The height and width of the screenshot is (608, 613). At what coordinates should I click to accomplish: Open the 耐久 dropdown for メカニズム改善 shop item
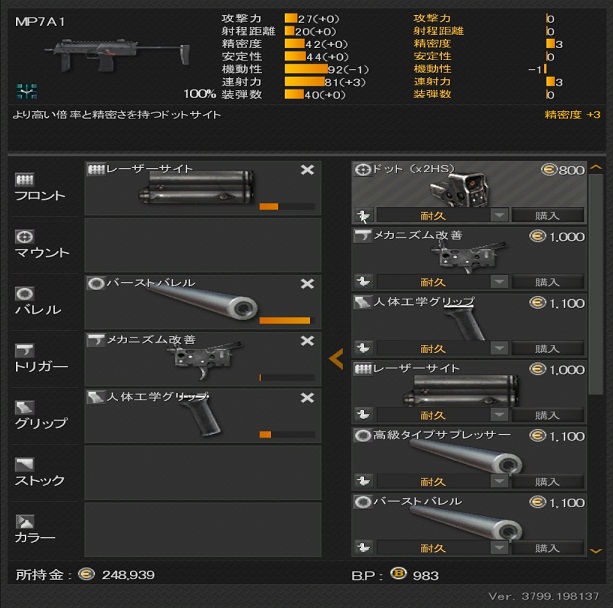tap(499, 282)
